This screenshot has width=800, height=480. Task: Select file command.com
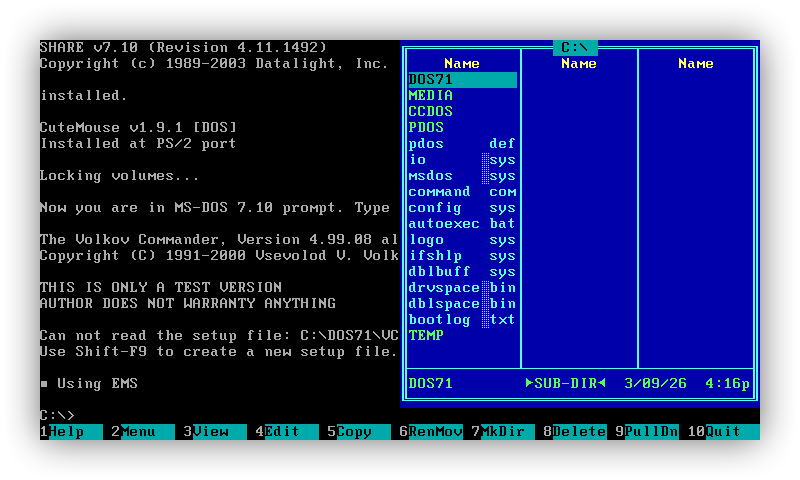tap(462, 191)
